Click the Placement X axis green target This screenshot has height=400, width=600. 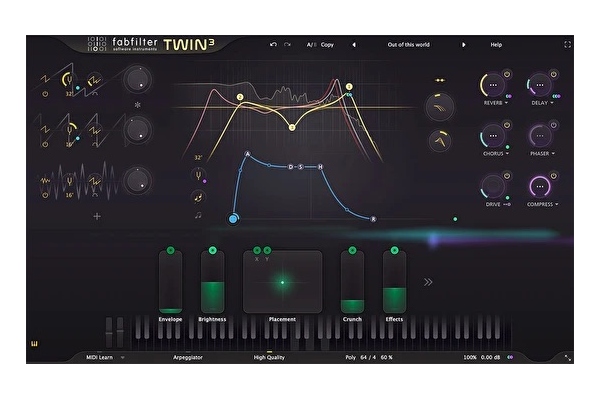tap(257, 250)
